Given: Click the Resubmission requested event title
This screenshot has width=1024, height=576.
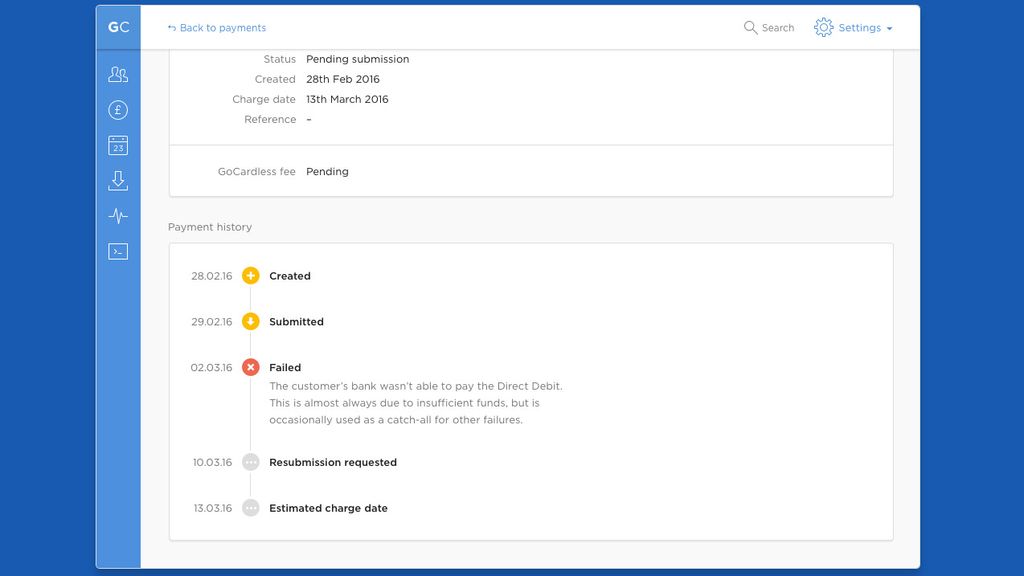Looking at the screenshot, I should (x=333, y=463).
